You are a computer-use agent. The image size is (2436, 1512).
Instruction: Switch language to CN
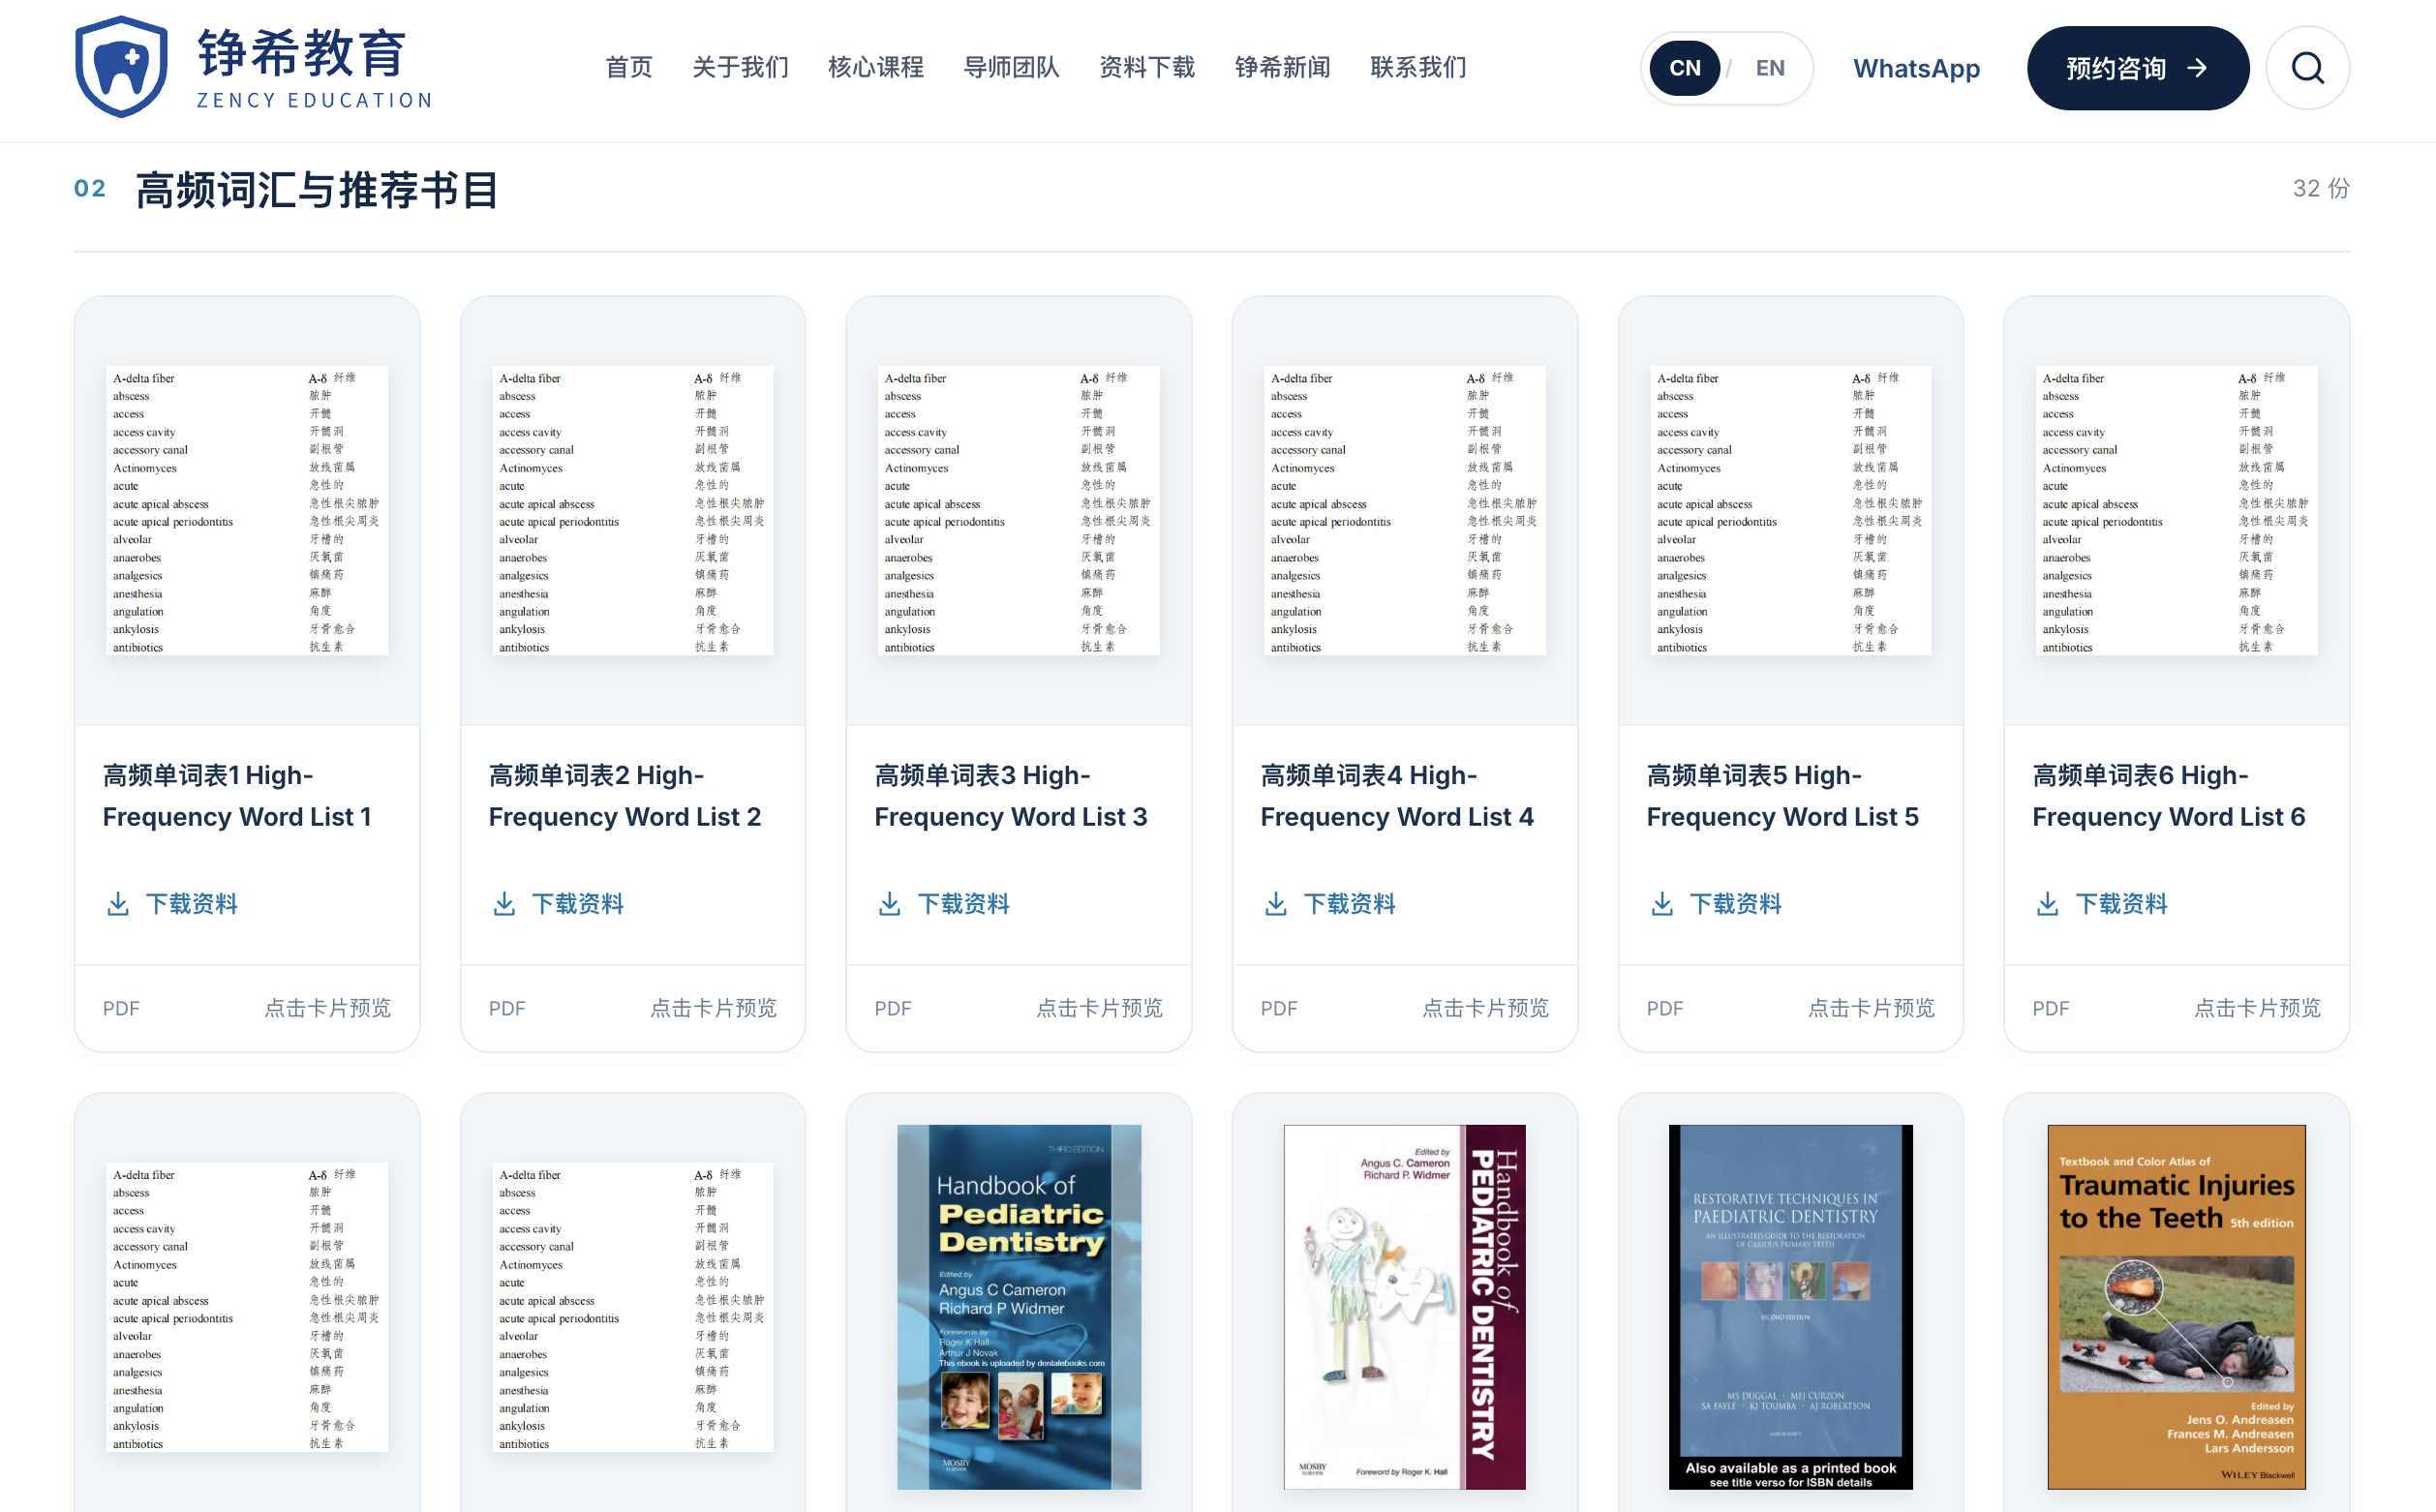pos(1685,68)
